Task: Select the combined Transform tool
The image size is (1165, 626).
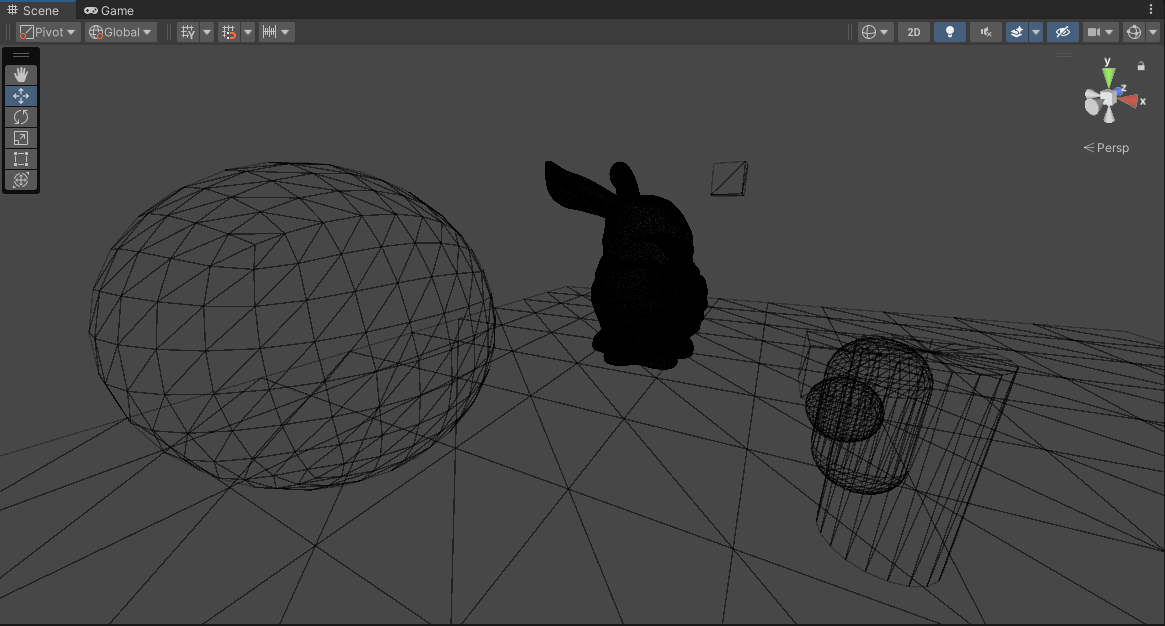Action: tap(20, 180)
